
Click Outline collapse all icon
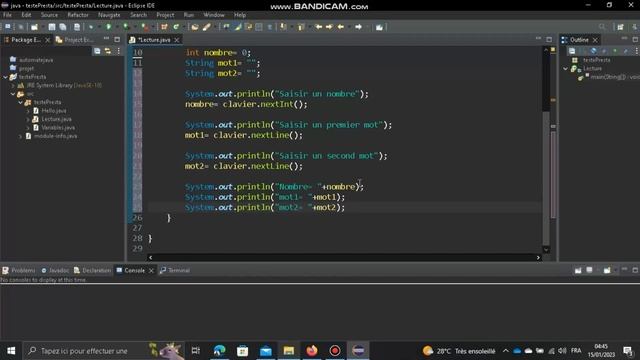click(x=572, y=51)
